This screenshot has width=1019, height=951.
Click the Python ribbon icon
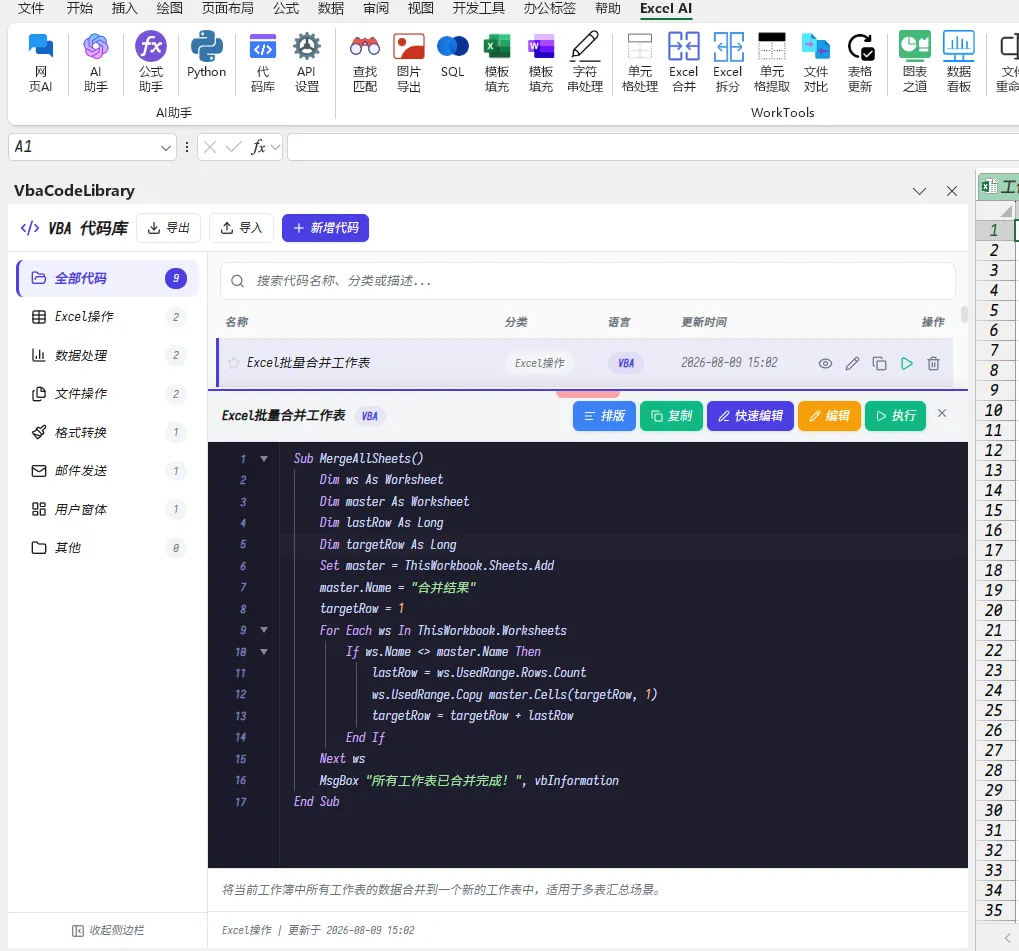[207, 55]
